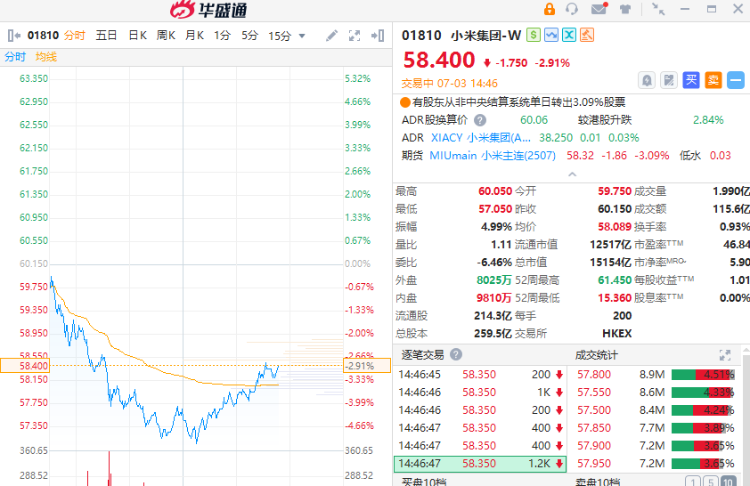Switch to 月K chart tab
Screen dimensions: 750x486
coord(195,35)
